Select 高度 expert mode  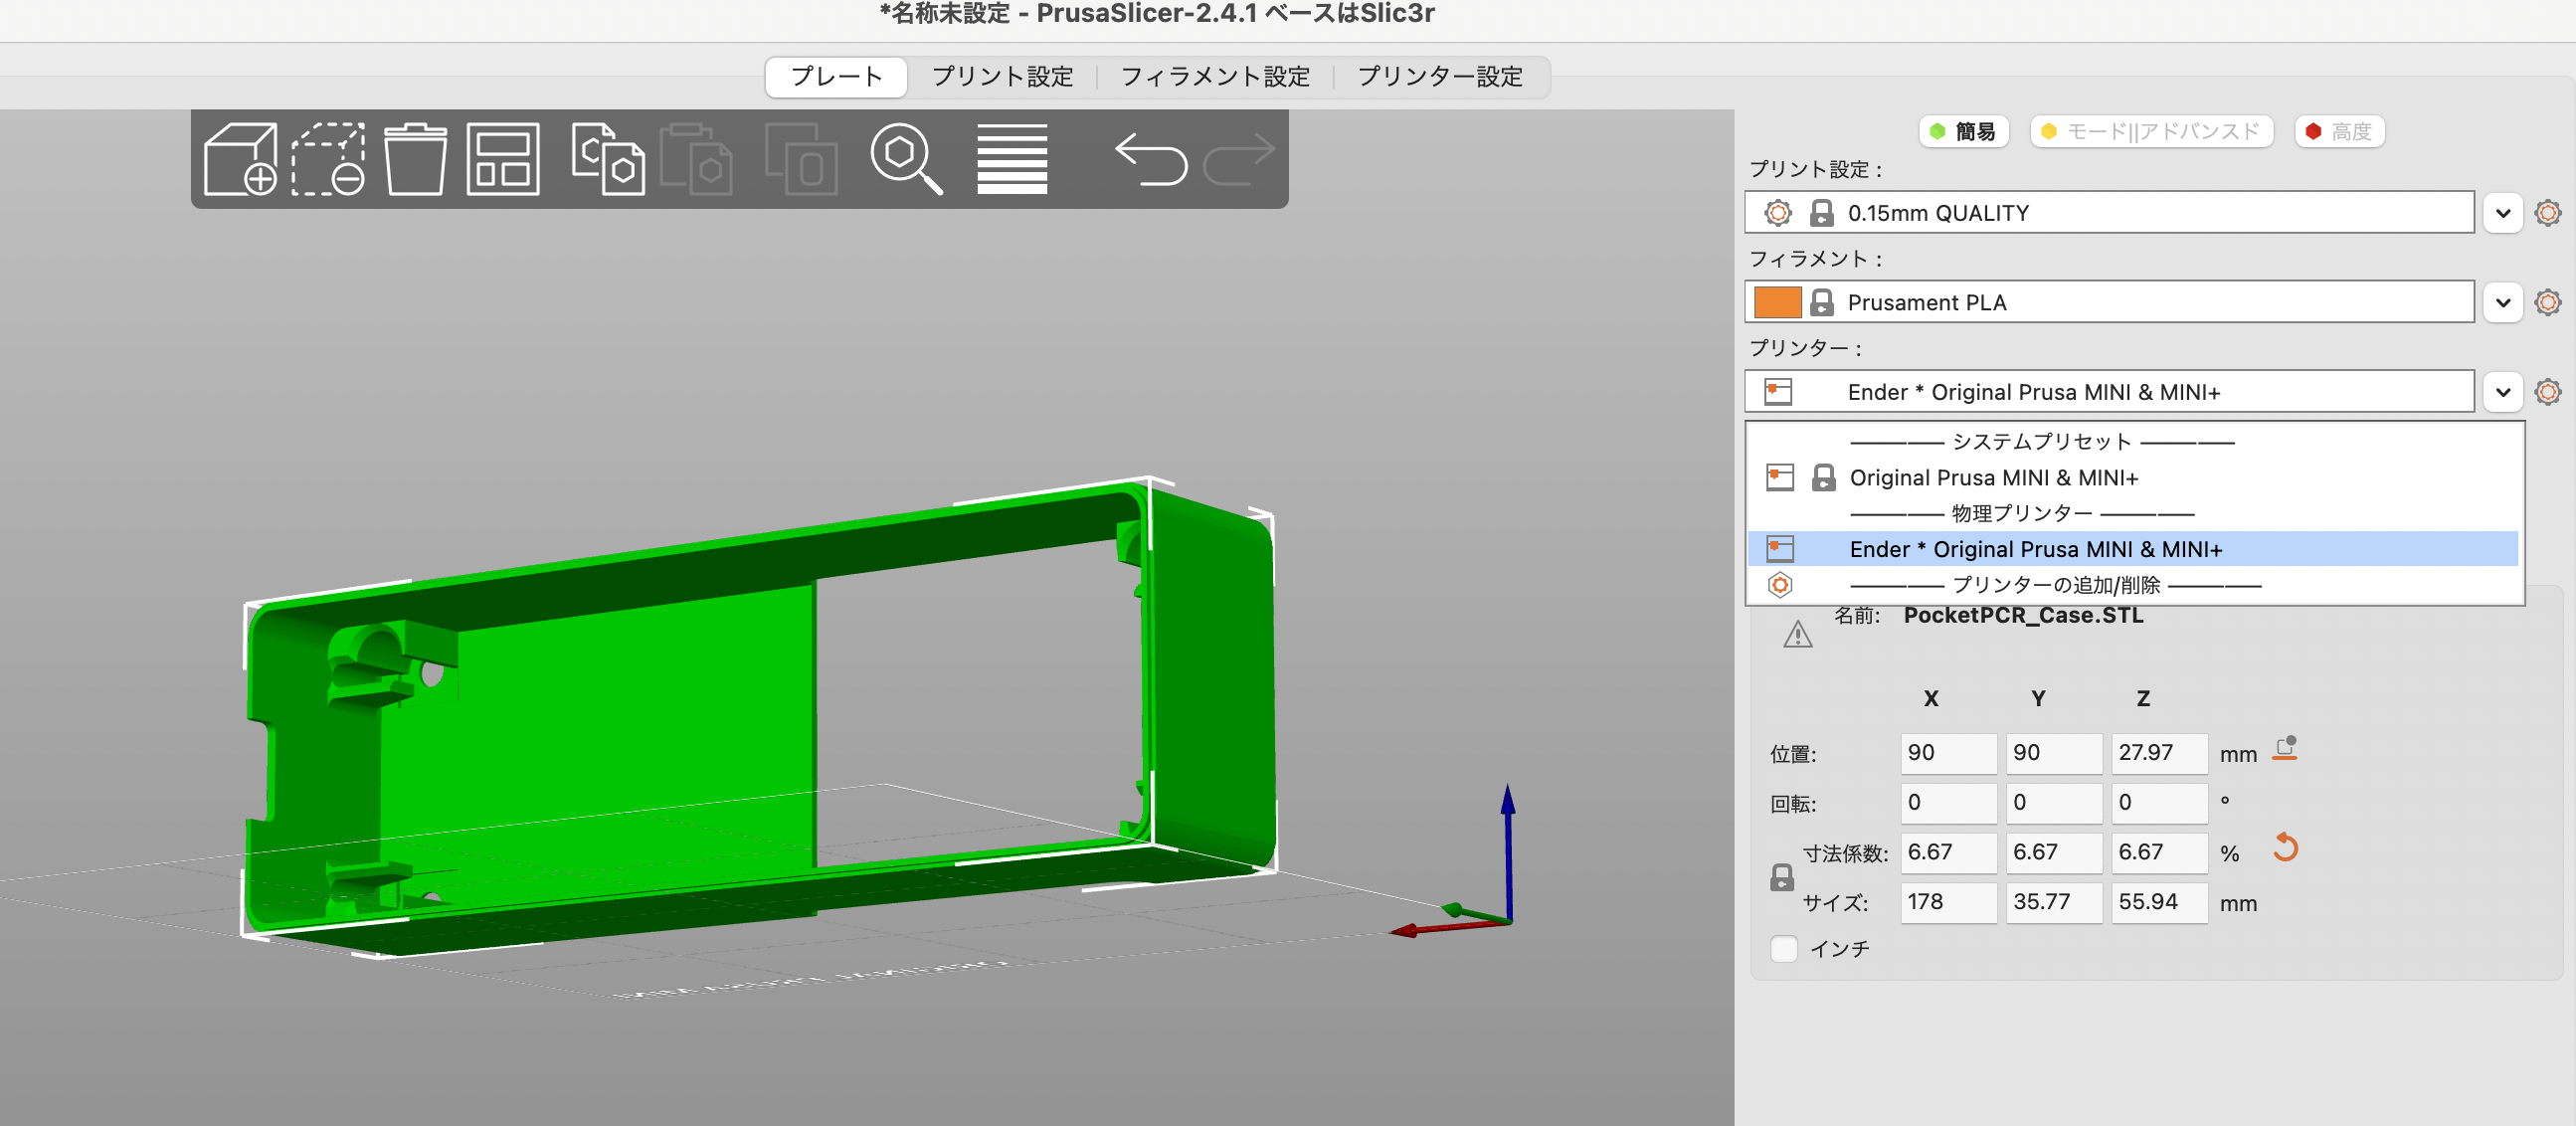pos(2339,131)
